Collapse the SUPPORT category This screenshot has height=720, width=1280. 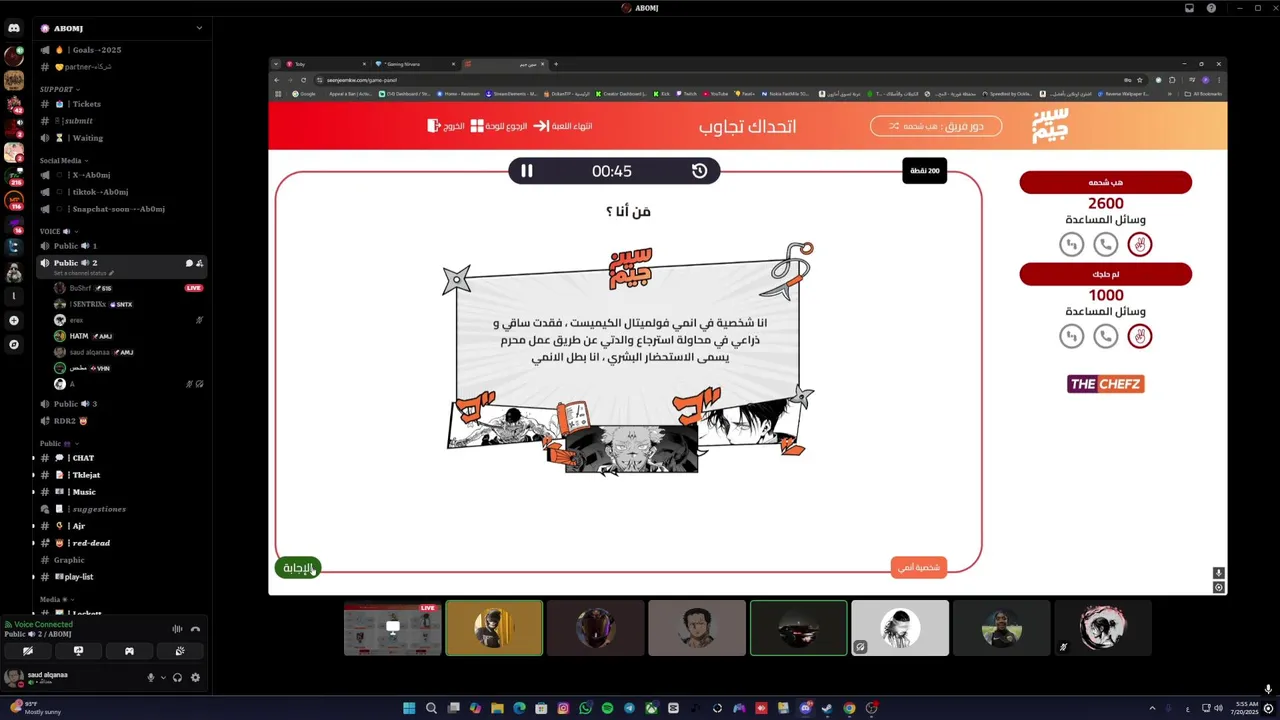click(x=59, y=89)
